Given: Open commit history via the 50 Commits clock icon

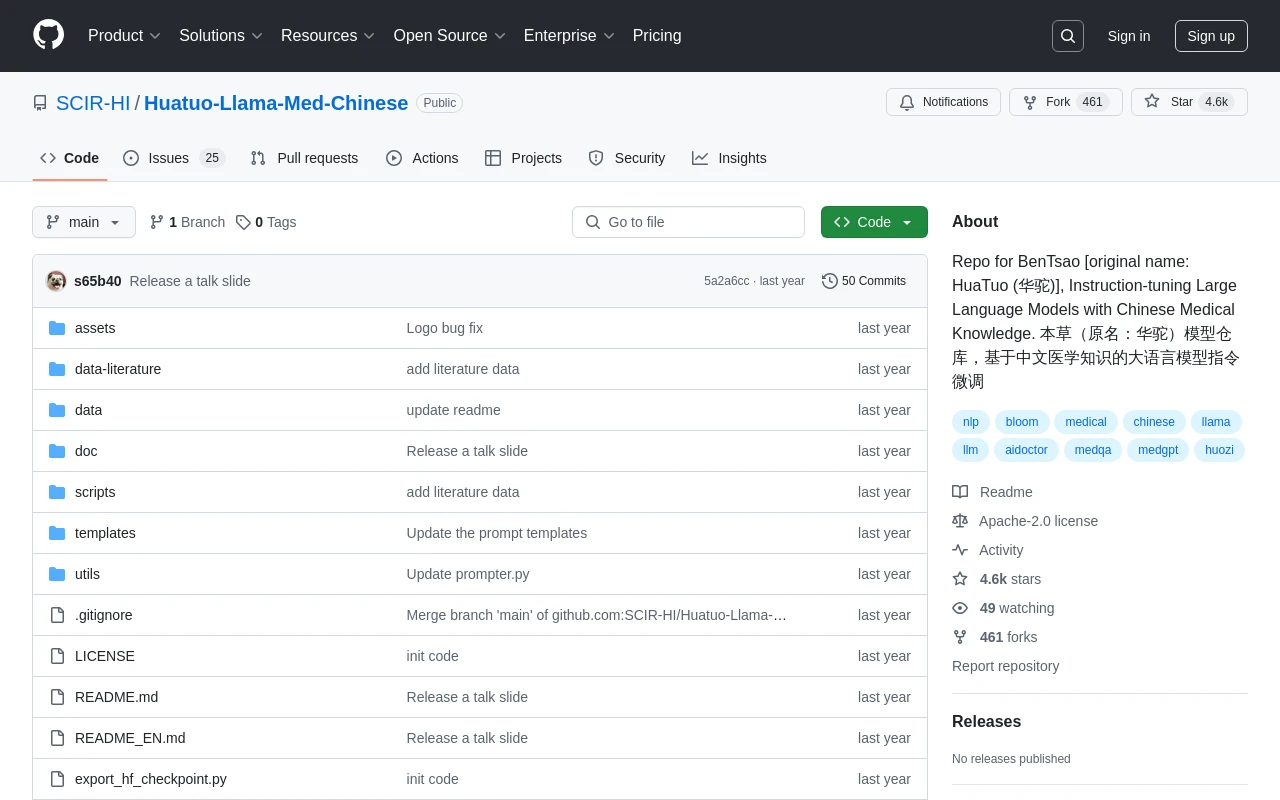Looking at the screenshot, I should point(830,281).
